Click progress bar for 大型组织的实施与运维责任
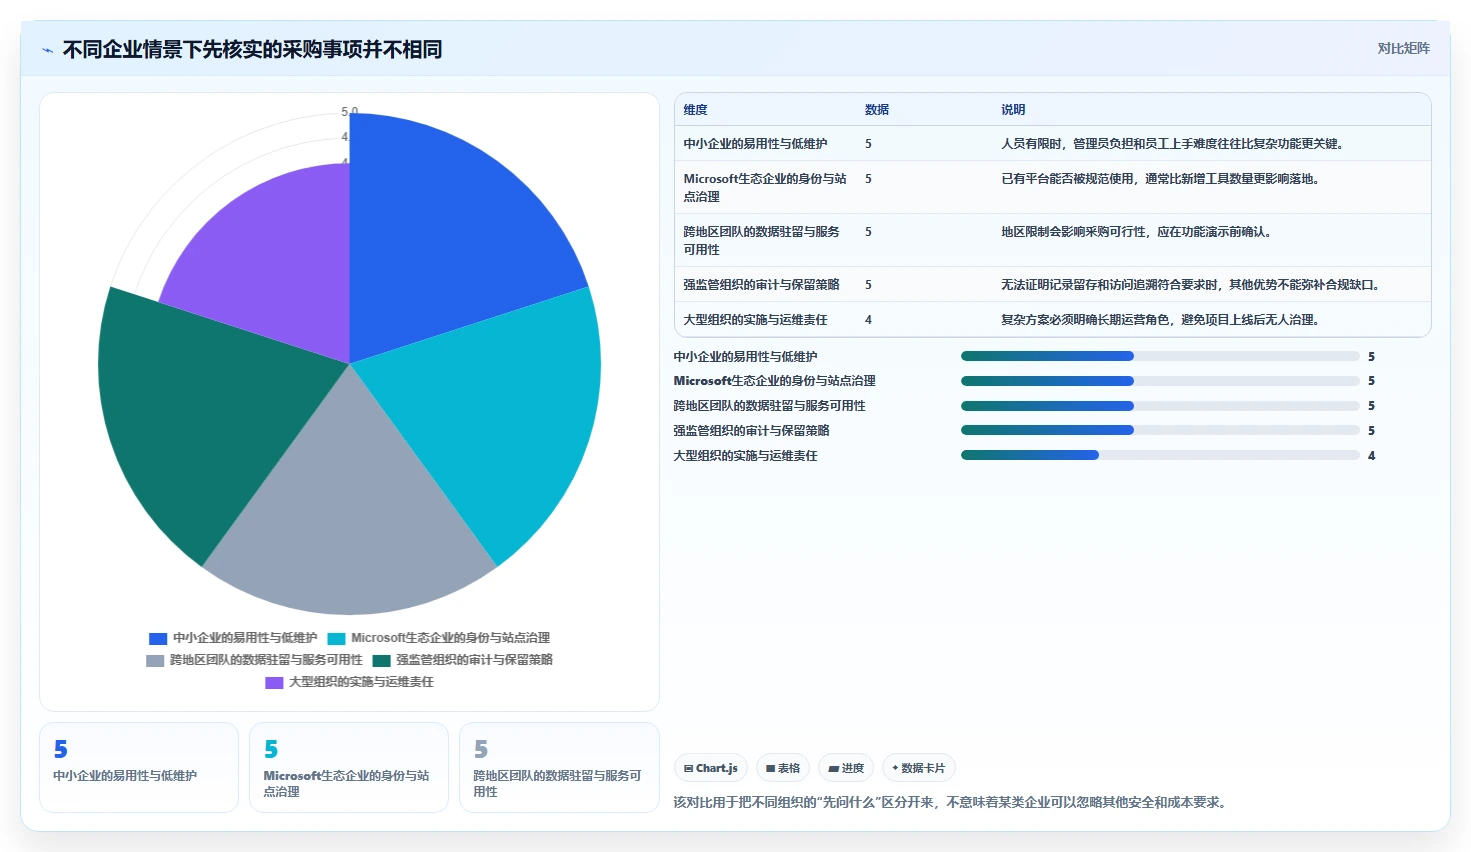This screenshot has height=852, width=1471. [1160, 455]
